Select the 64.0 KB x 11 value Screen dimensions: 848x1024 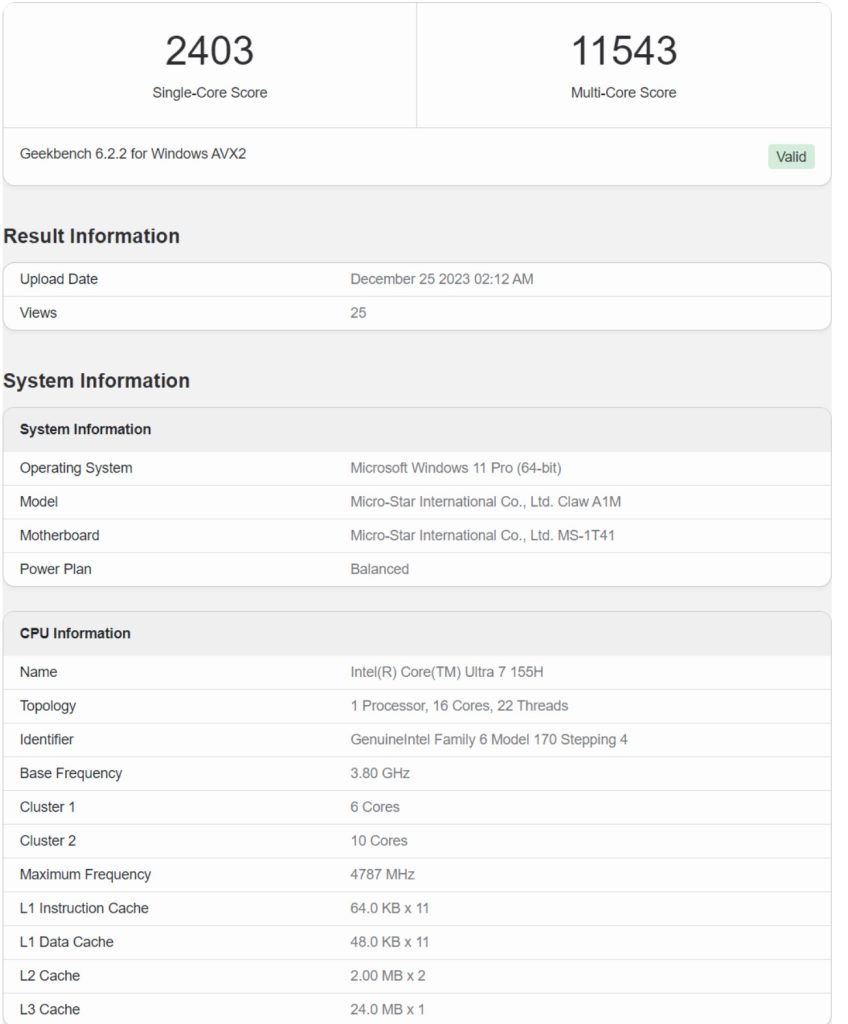tap(389, 908)
